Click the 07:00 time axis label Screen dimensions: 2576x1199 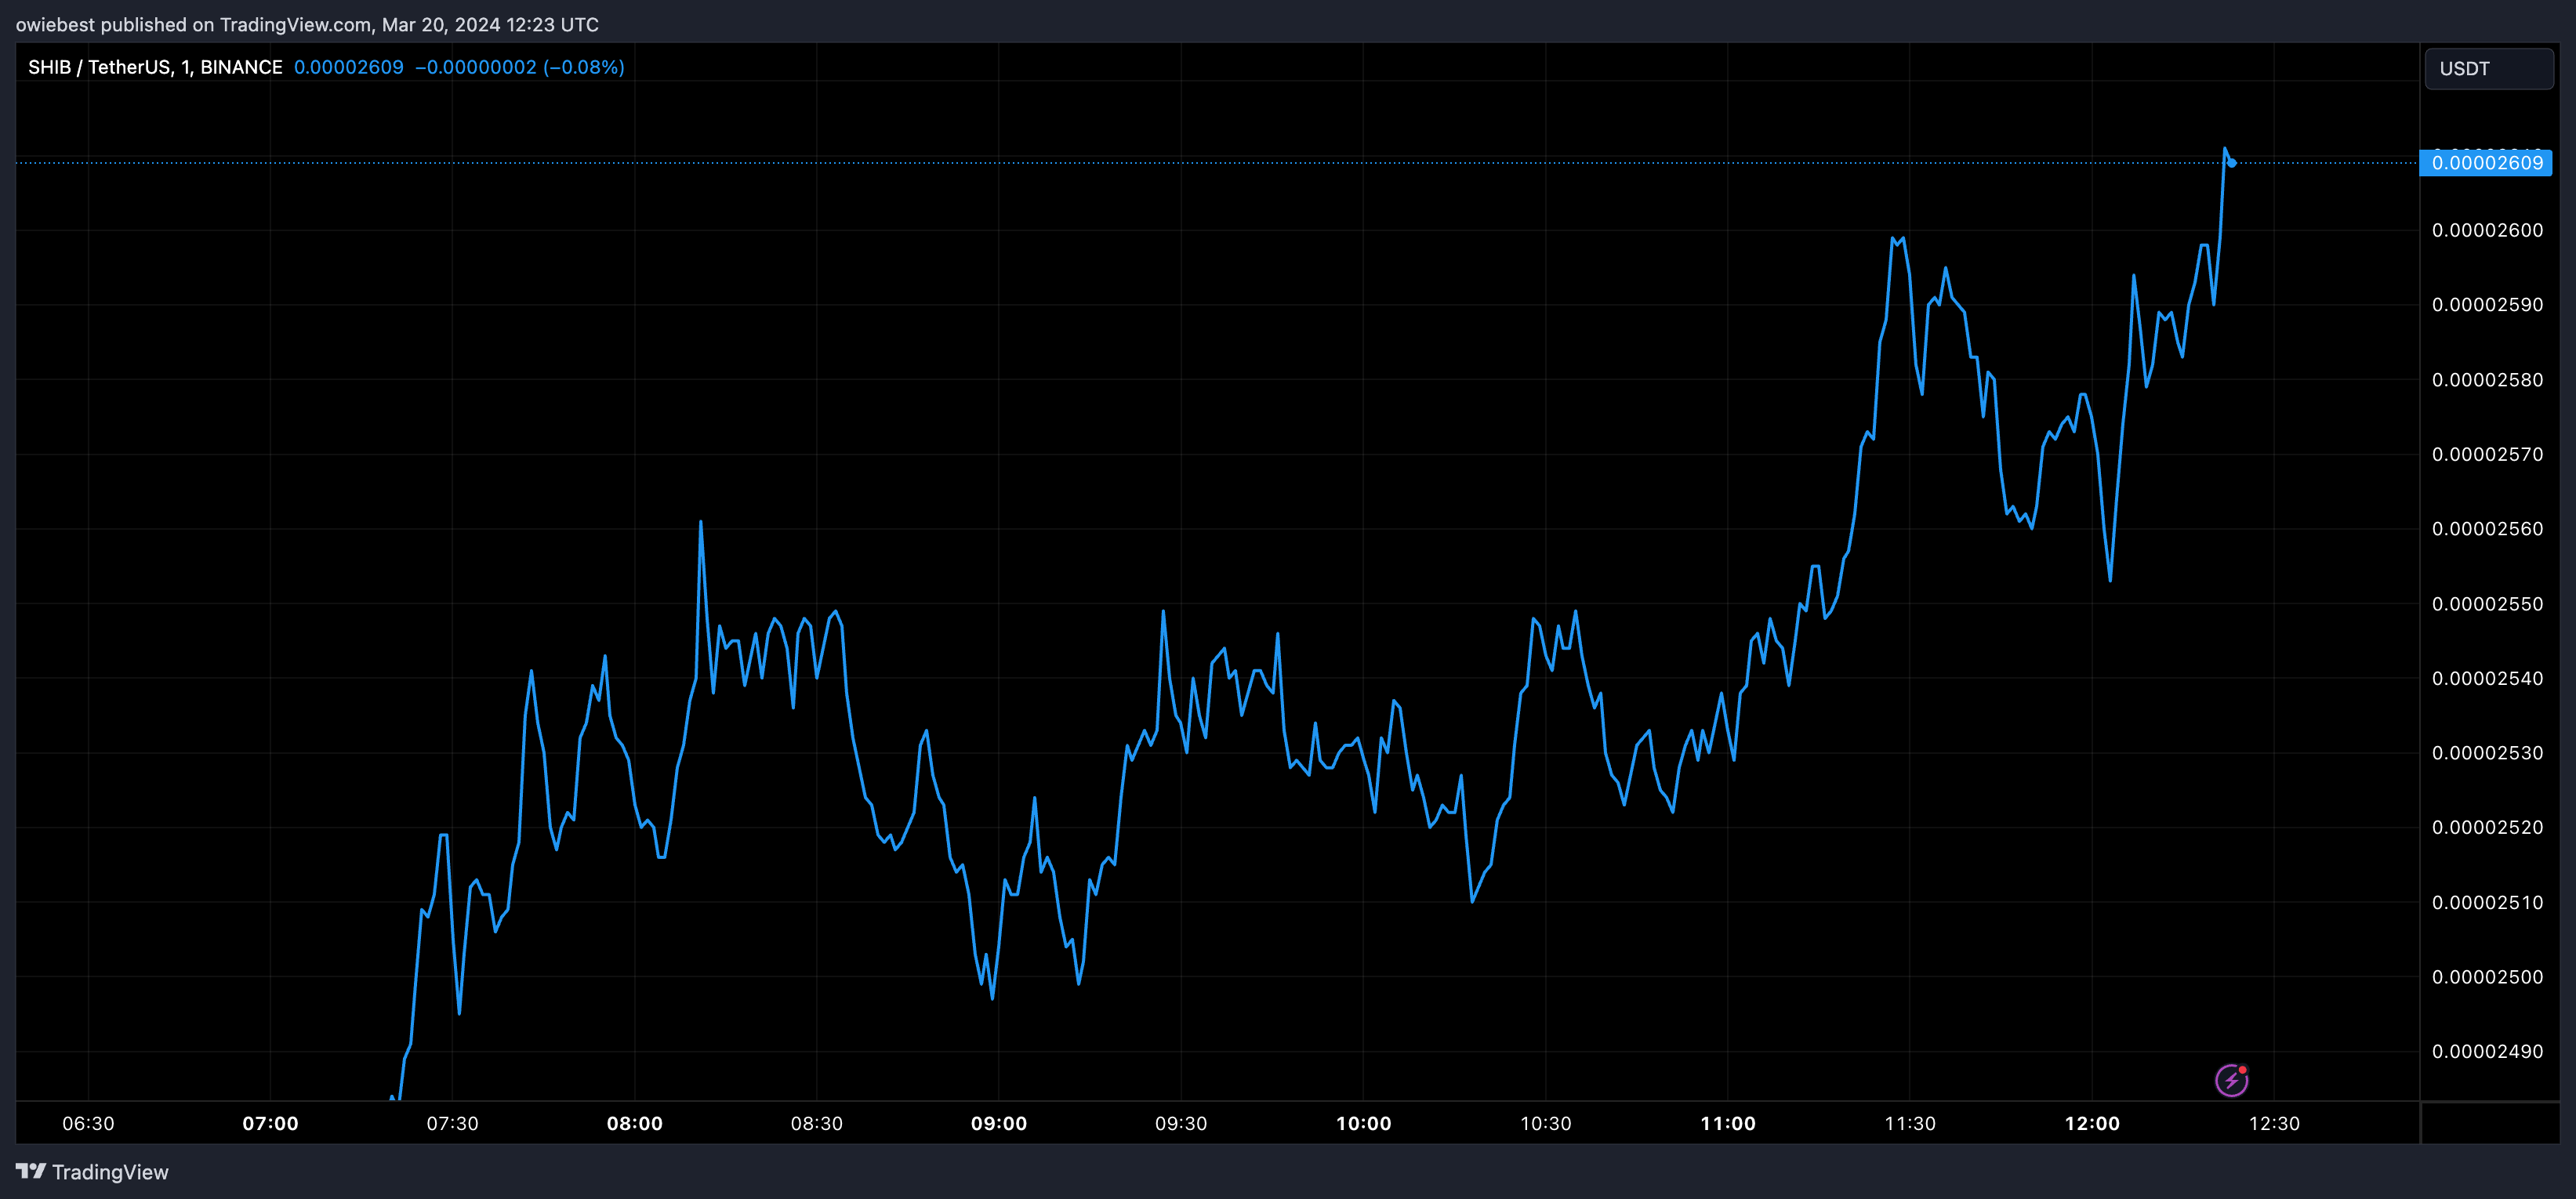tap(270, 1123)
